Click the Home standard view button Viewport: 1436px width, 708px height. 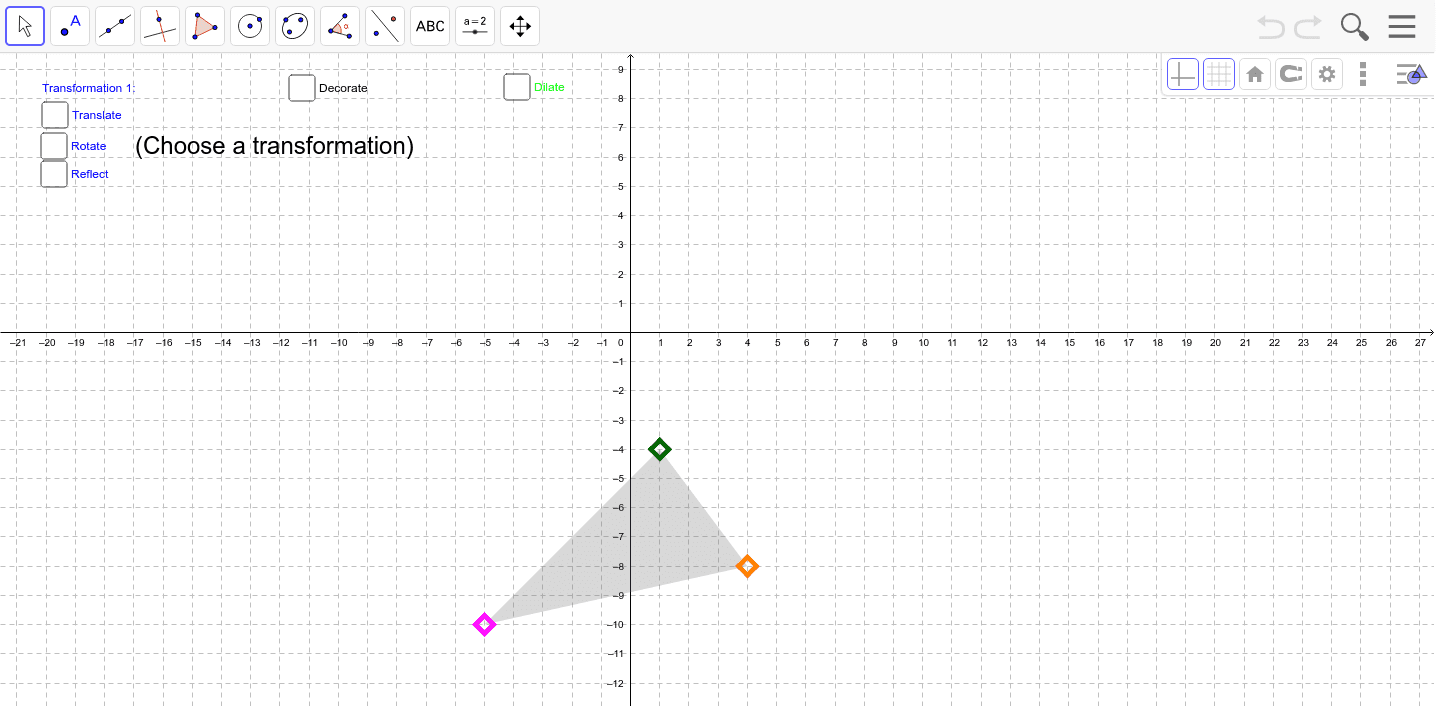pos(1255,74)
